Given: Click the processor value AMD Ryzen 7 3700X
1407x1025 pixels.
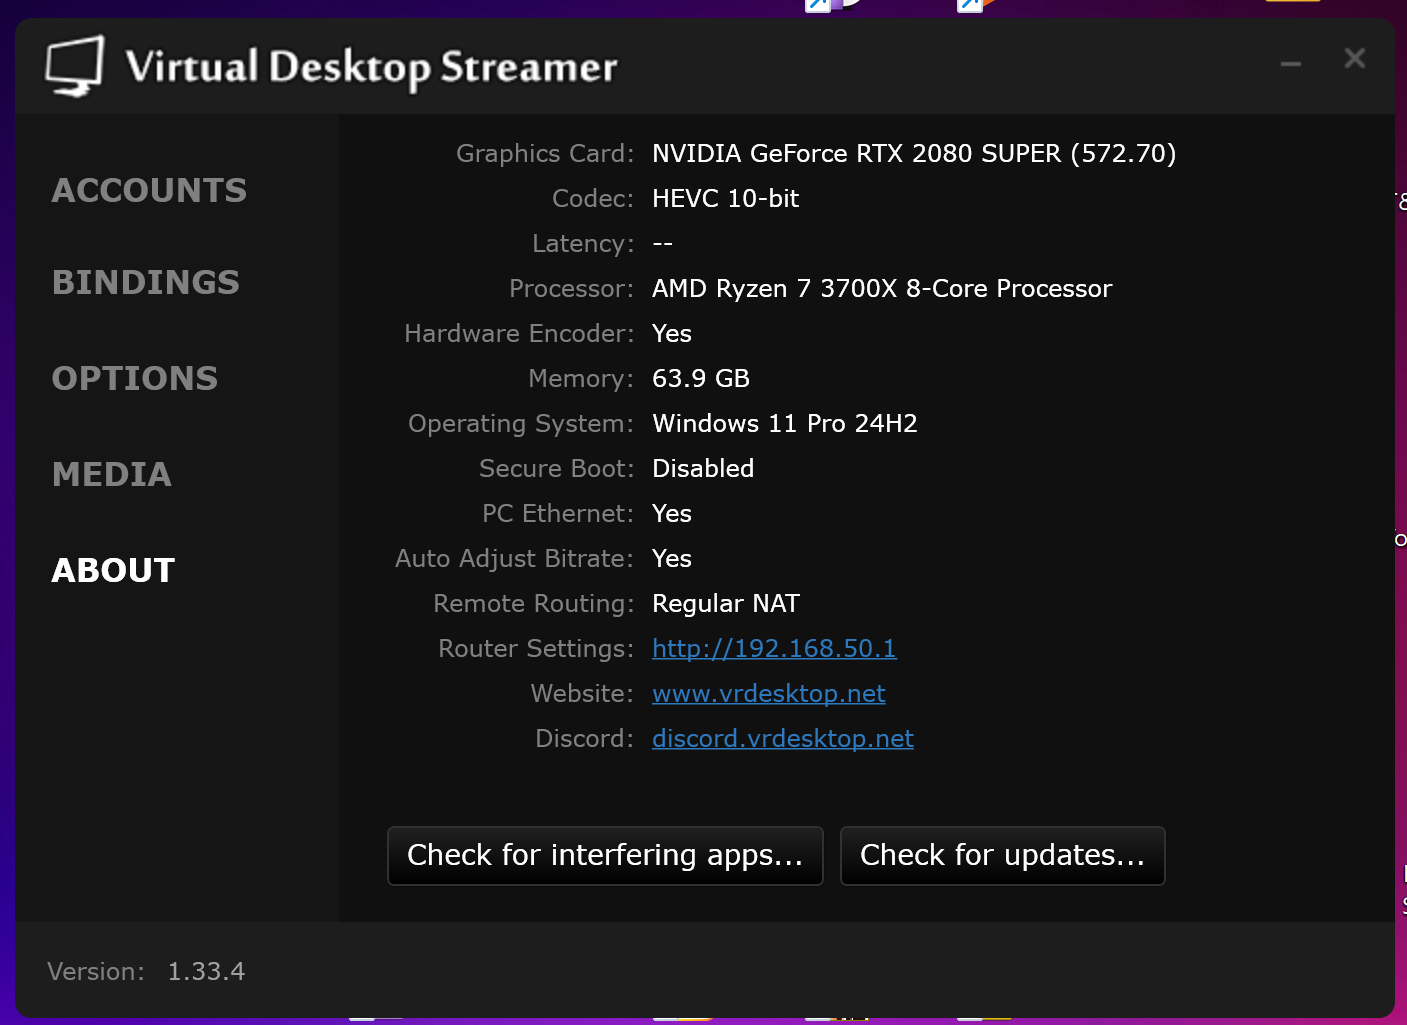Looking at the screenshot, I should click(882, 288).
